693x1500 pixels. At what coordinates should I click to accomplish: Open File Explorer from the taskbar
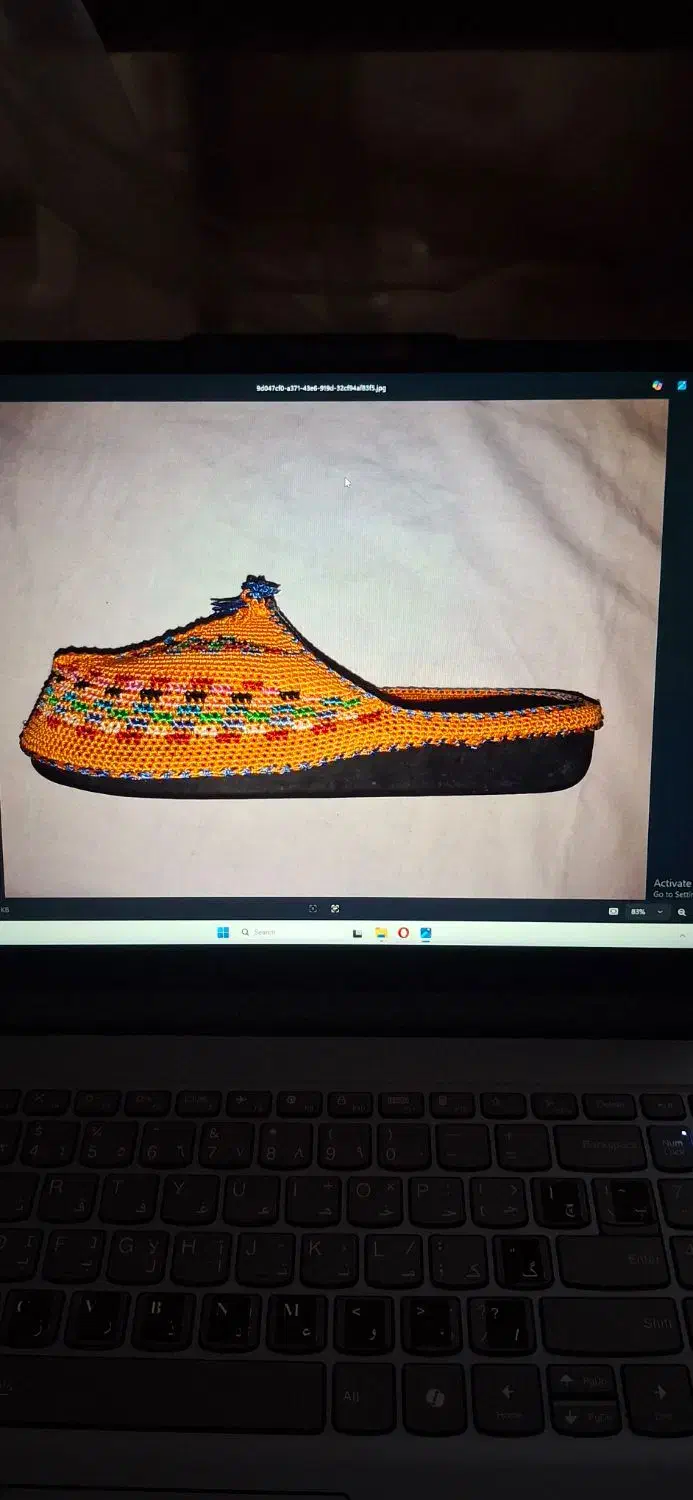click(381, 933)
